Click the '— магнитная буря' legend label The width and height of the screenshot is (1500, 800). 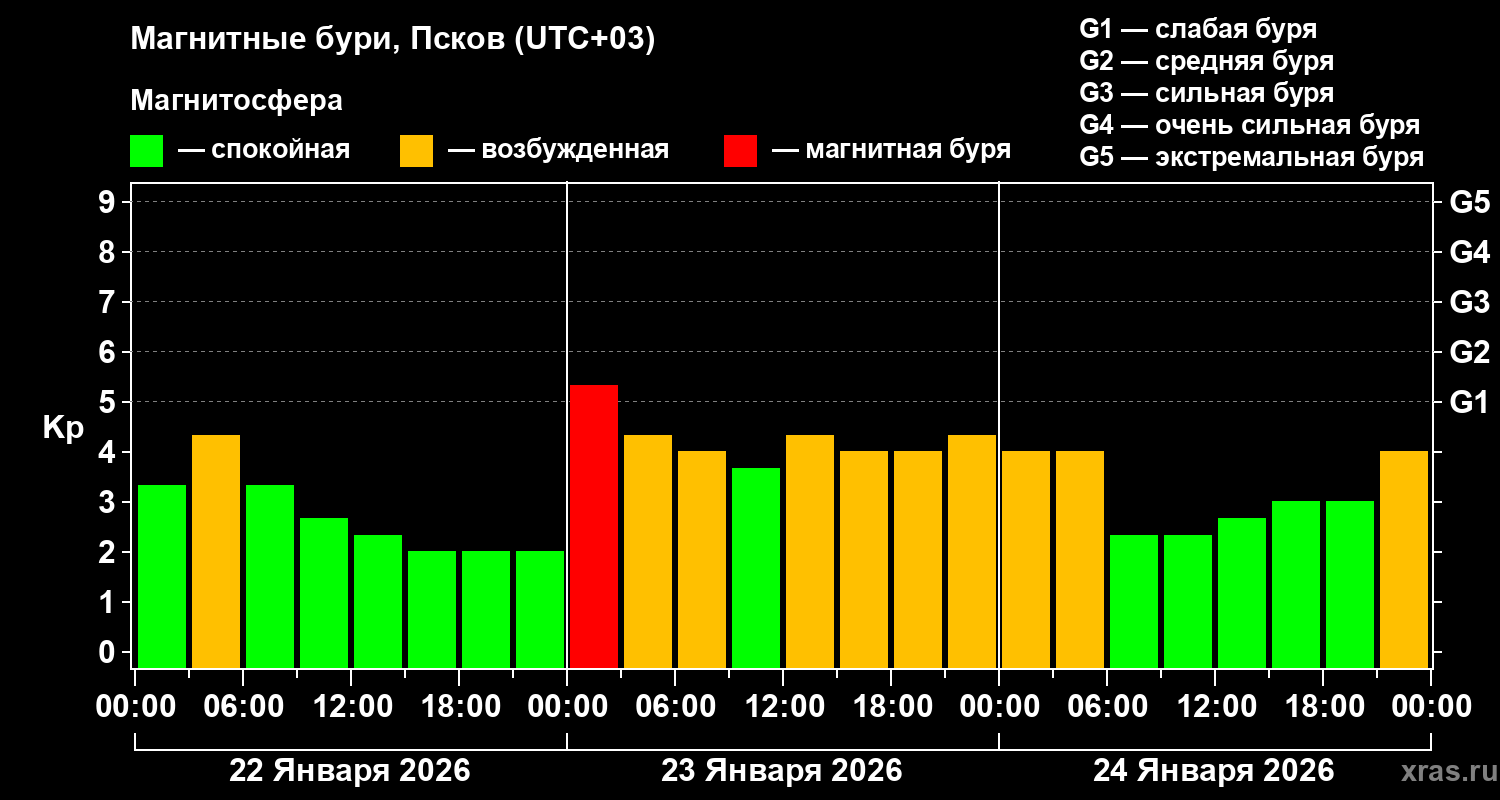(x=891, y=150)
